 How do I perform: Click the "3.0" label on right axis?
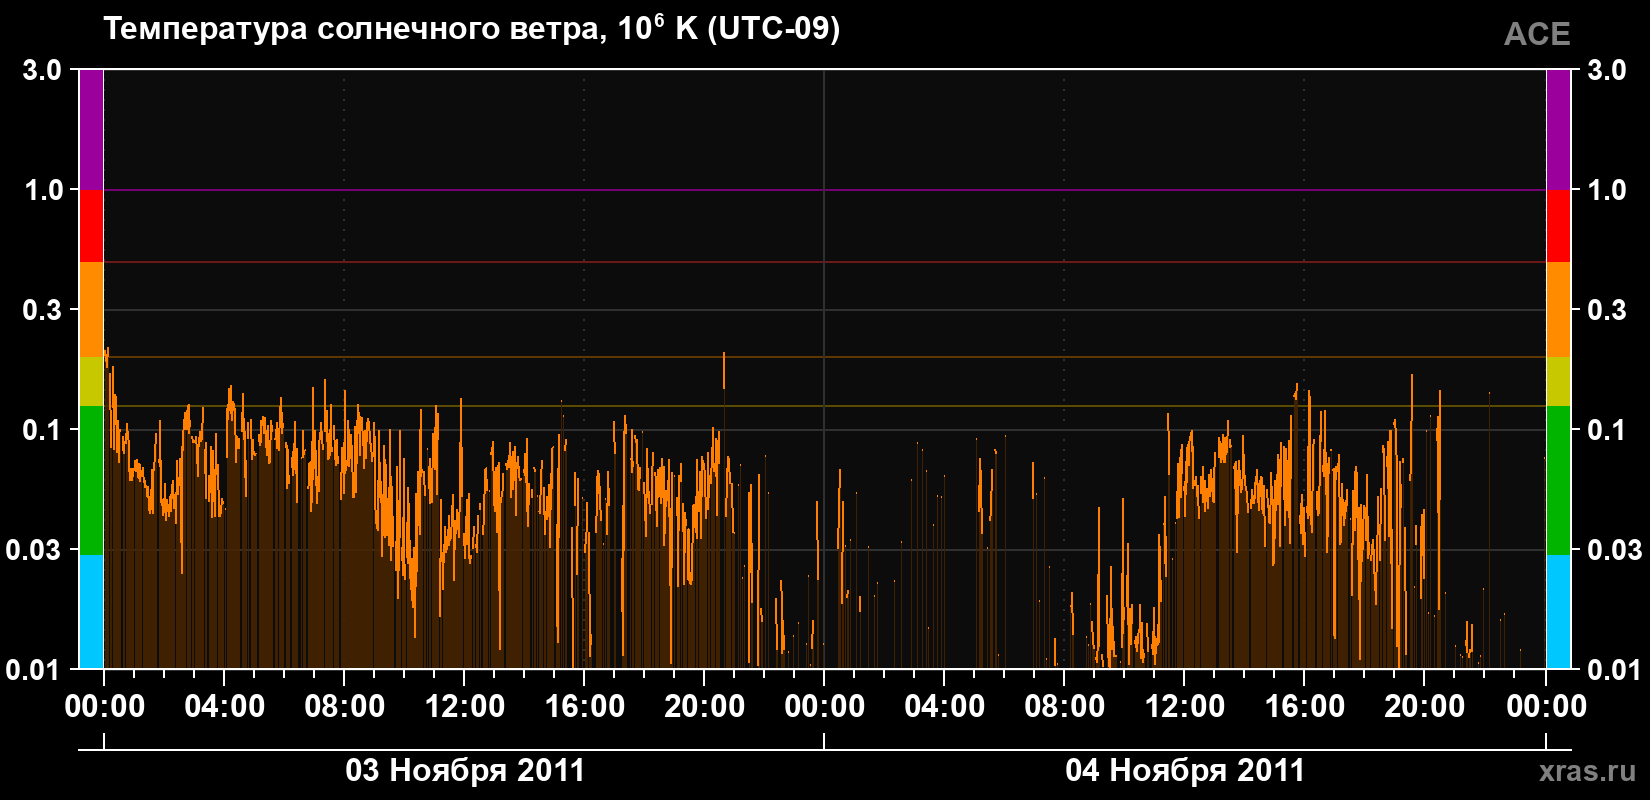1607,70
